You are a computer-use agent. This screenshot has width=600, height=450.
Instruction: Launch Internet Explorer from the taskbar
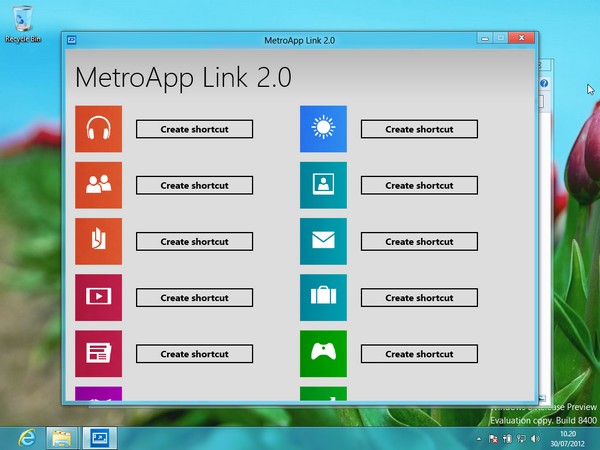[x=27, y=438]
